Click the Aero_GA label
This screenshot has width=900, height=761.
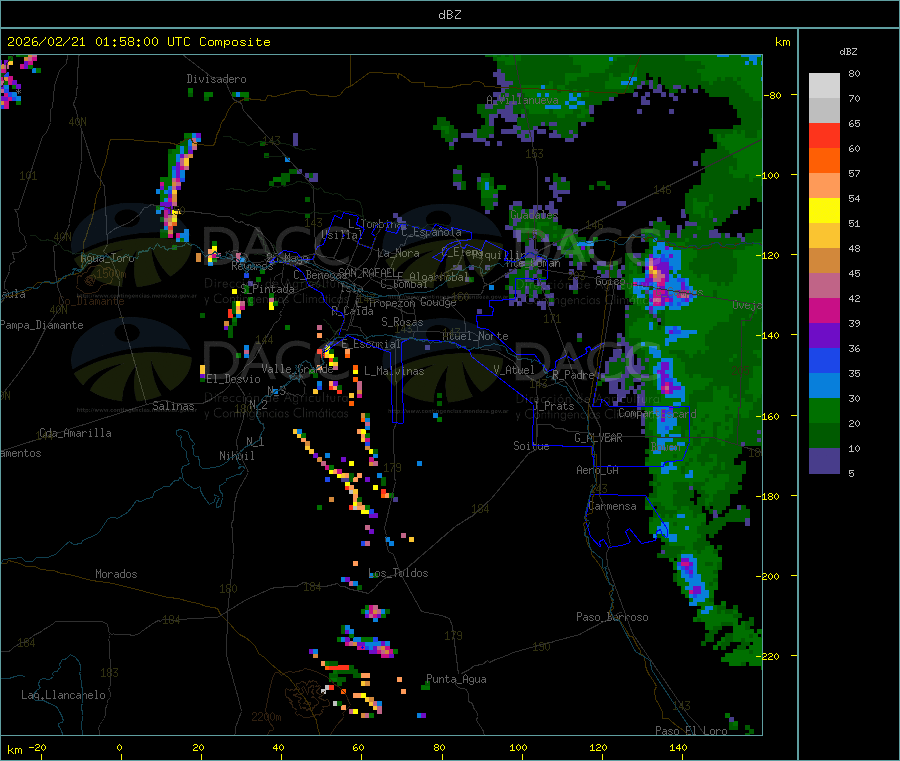tap(598, 470)
